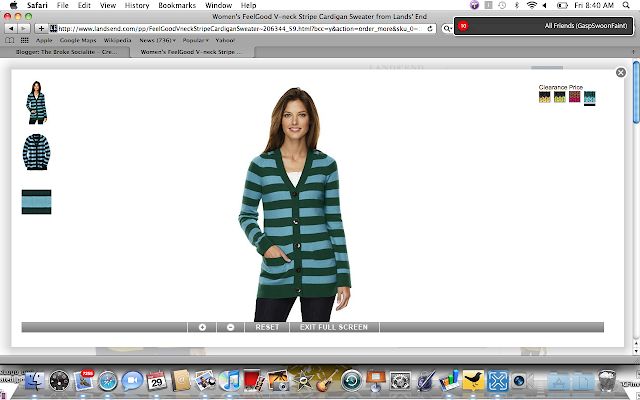Expand the Popular bookmarks folder

point(196,40)
